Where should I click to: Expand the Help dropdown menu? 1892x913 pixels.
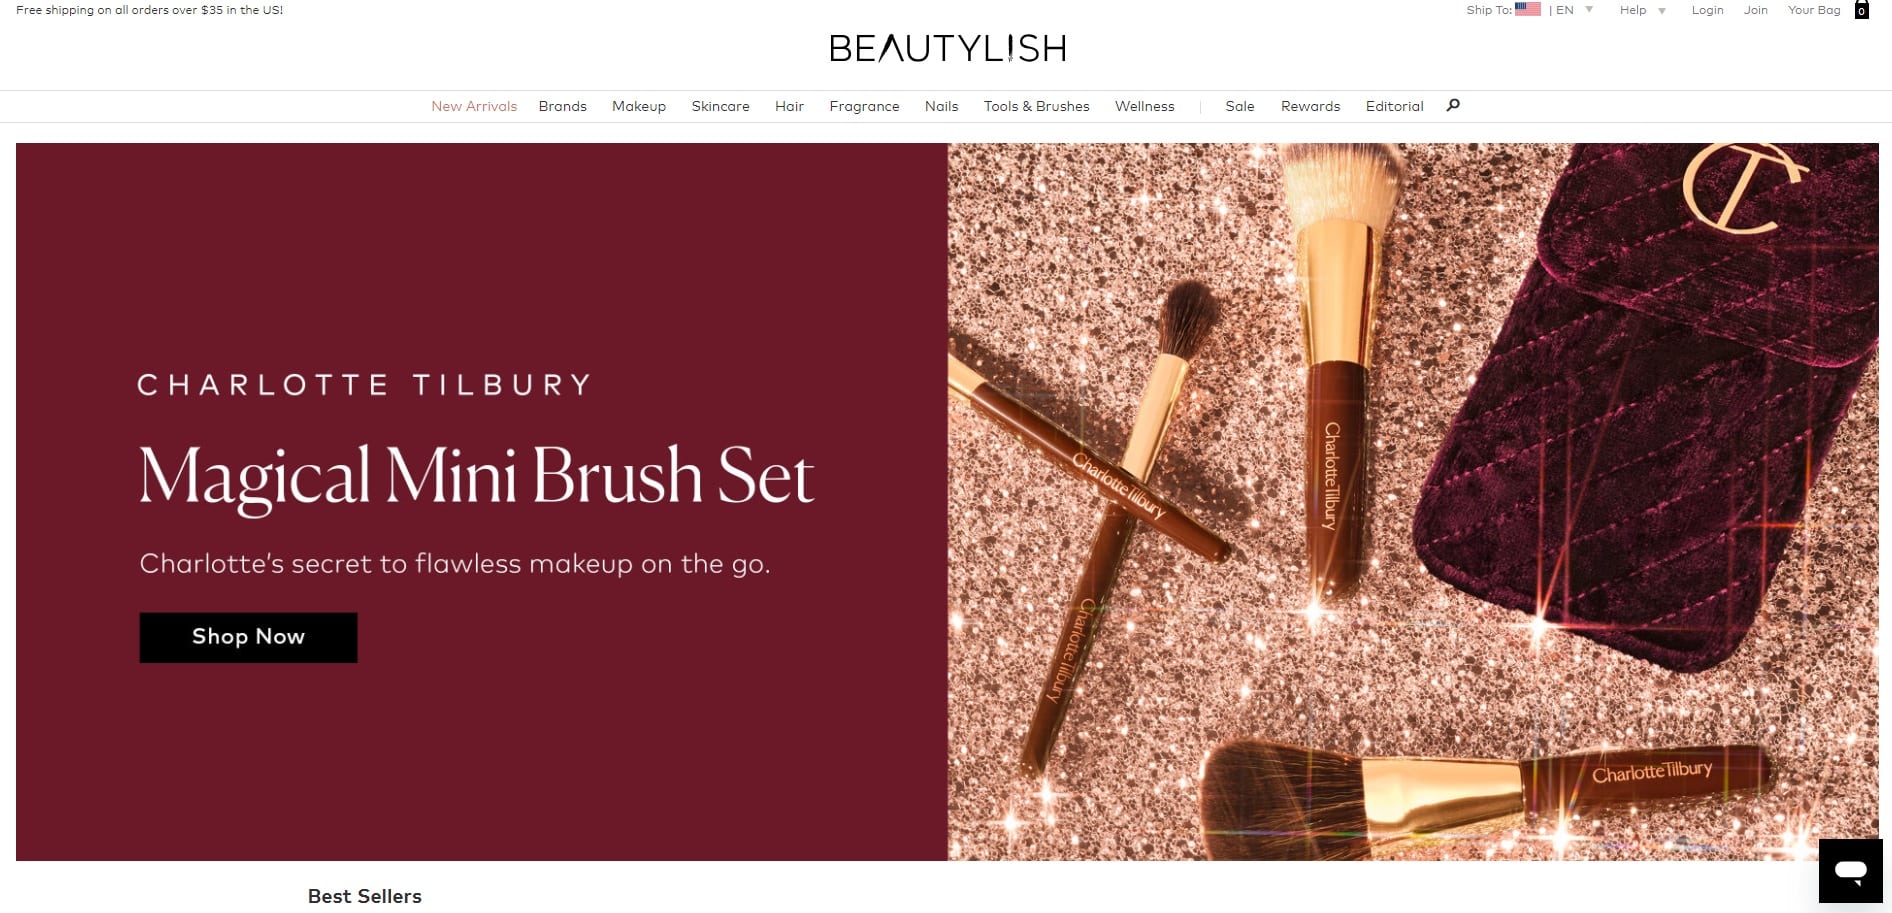tap(1642, 10)
